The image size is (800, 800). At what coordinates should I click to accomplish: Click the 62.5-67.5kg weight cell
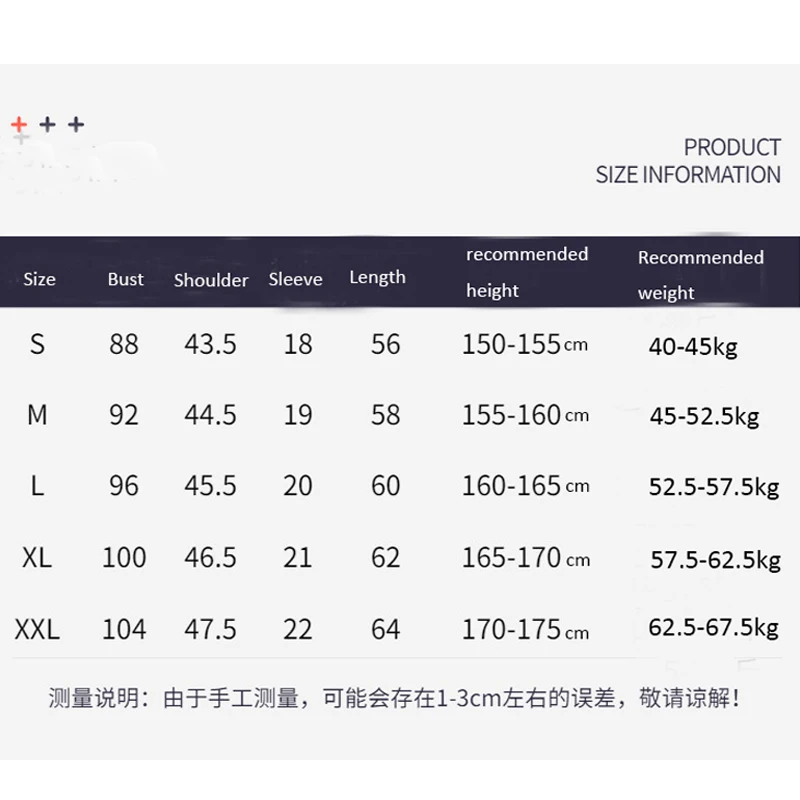(x=713, y=628)
